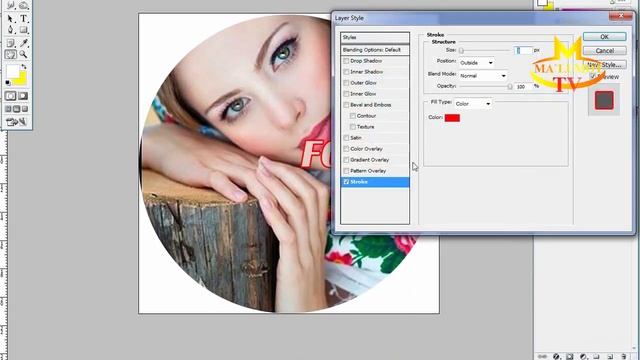Viewport: 640px width, 360px height.
Task: Swap foreground and background colors
Action: [24, 67]
